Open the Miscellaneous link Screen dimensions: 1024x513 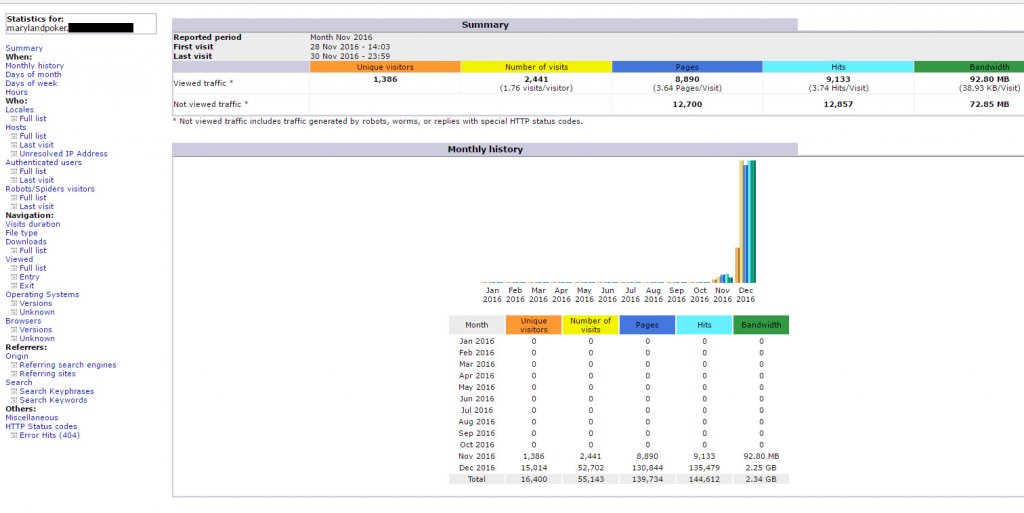pyautogui.click(x=31, y=418)
